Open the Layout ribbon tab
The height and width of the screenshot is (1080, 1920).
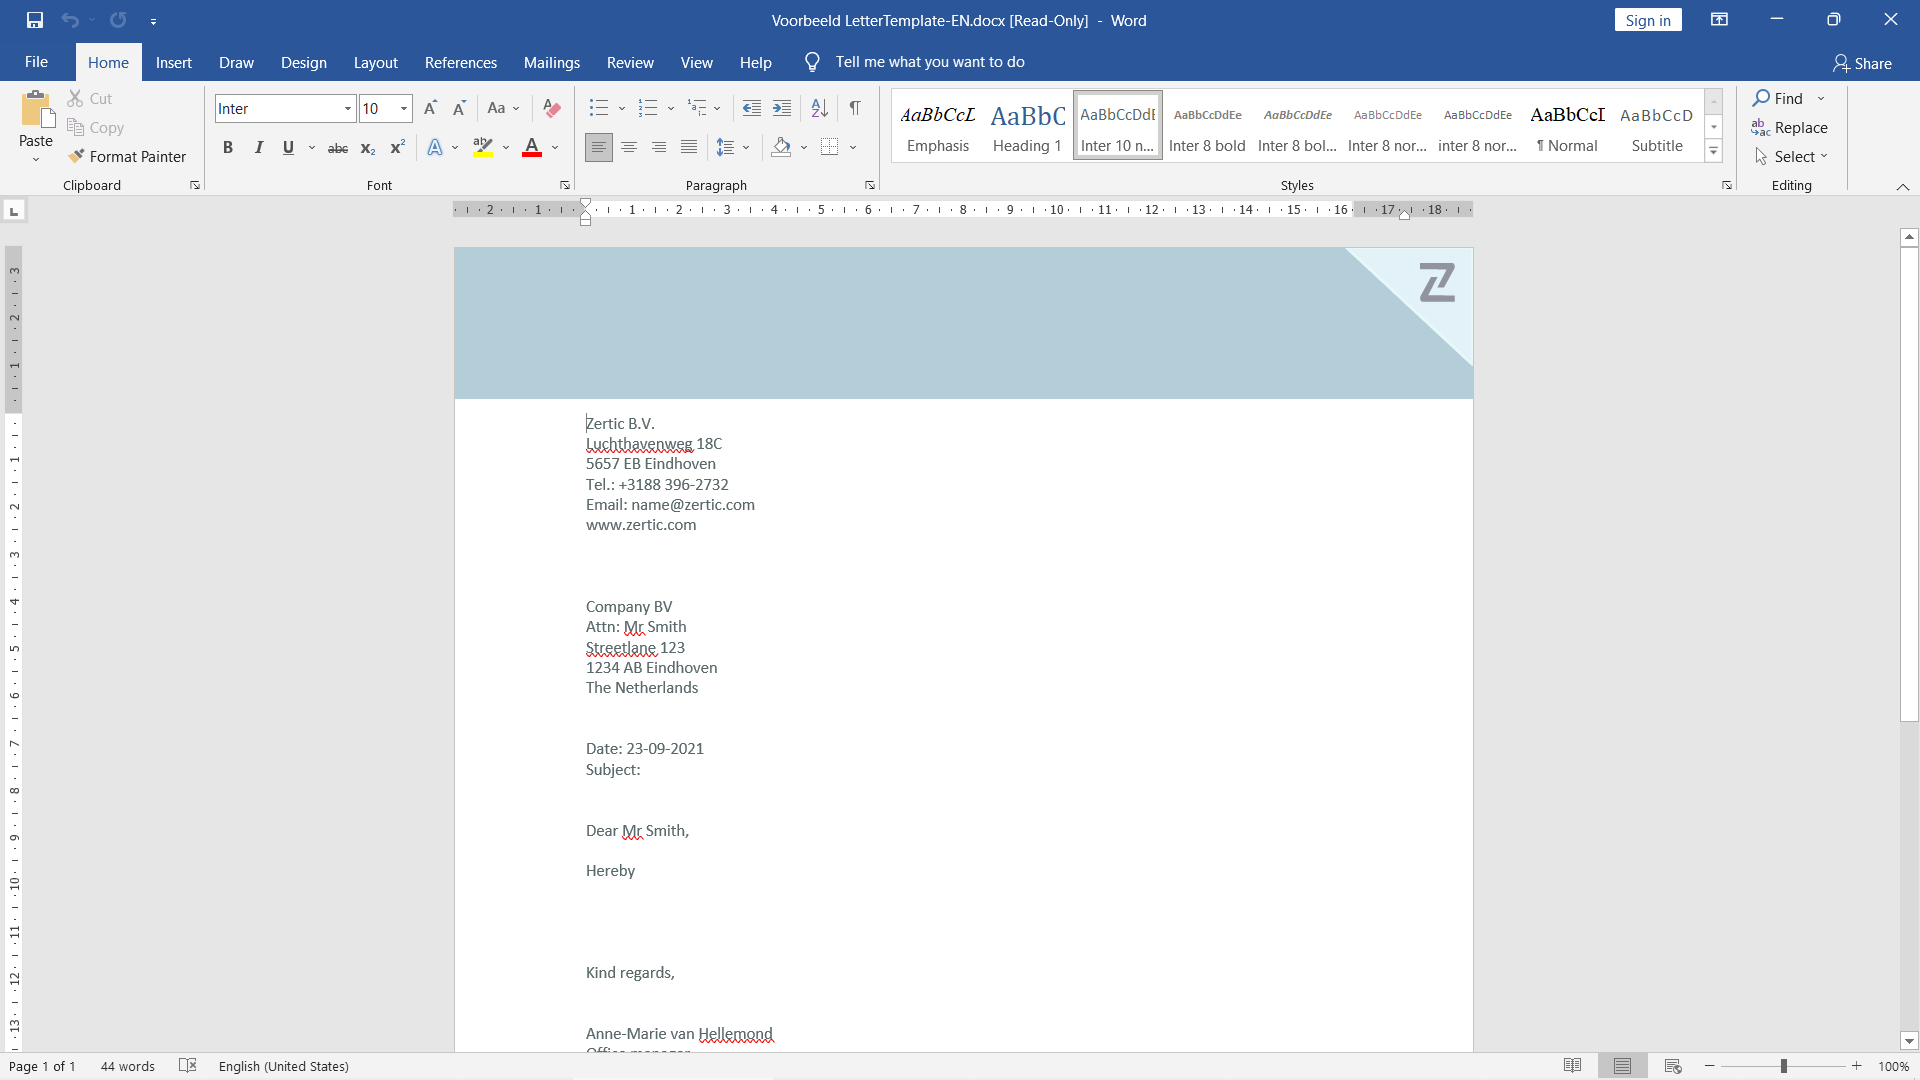click(375, 62)
